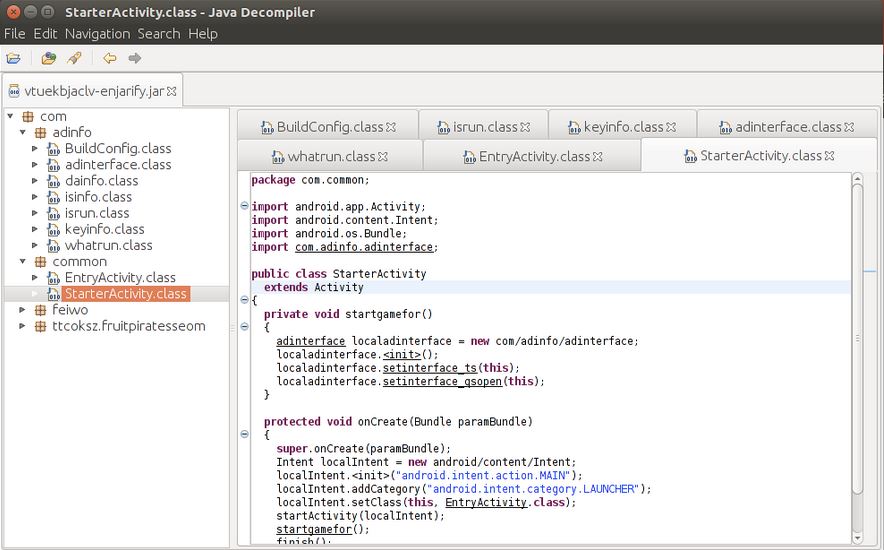Close the vtuekbjaclv-enjarify.jar tab
This screenshot has width=884, height=550.
(x=171, y=91)
